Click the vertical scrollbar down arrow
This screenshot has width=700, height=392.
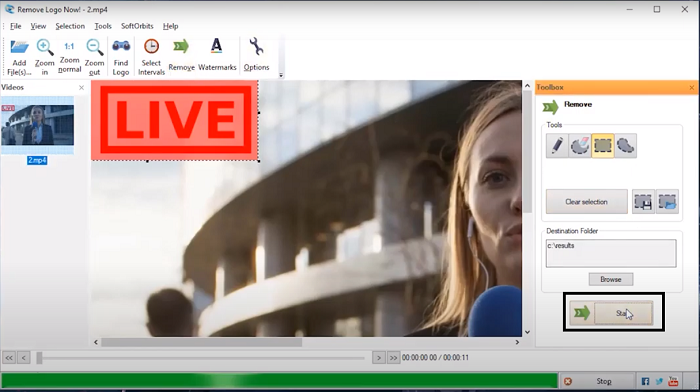(x=527, y=332)
